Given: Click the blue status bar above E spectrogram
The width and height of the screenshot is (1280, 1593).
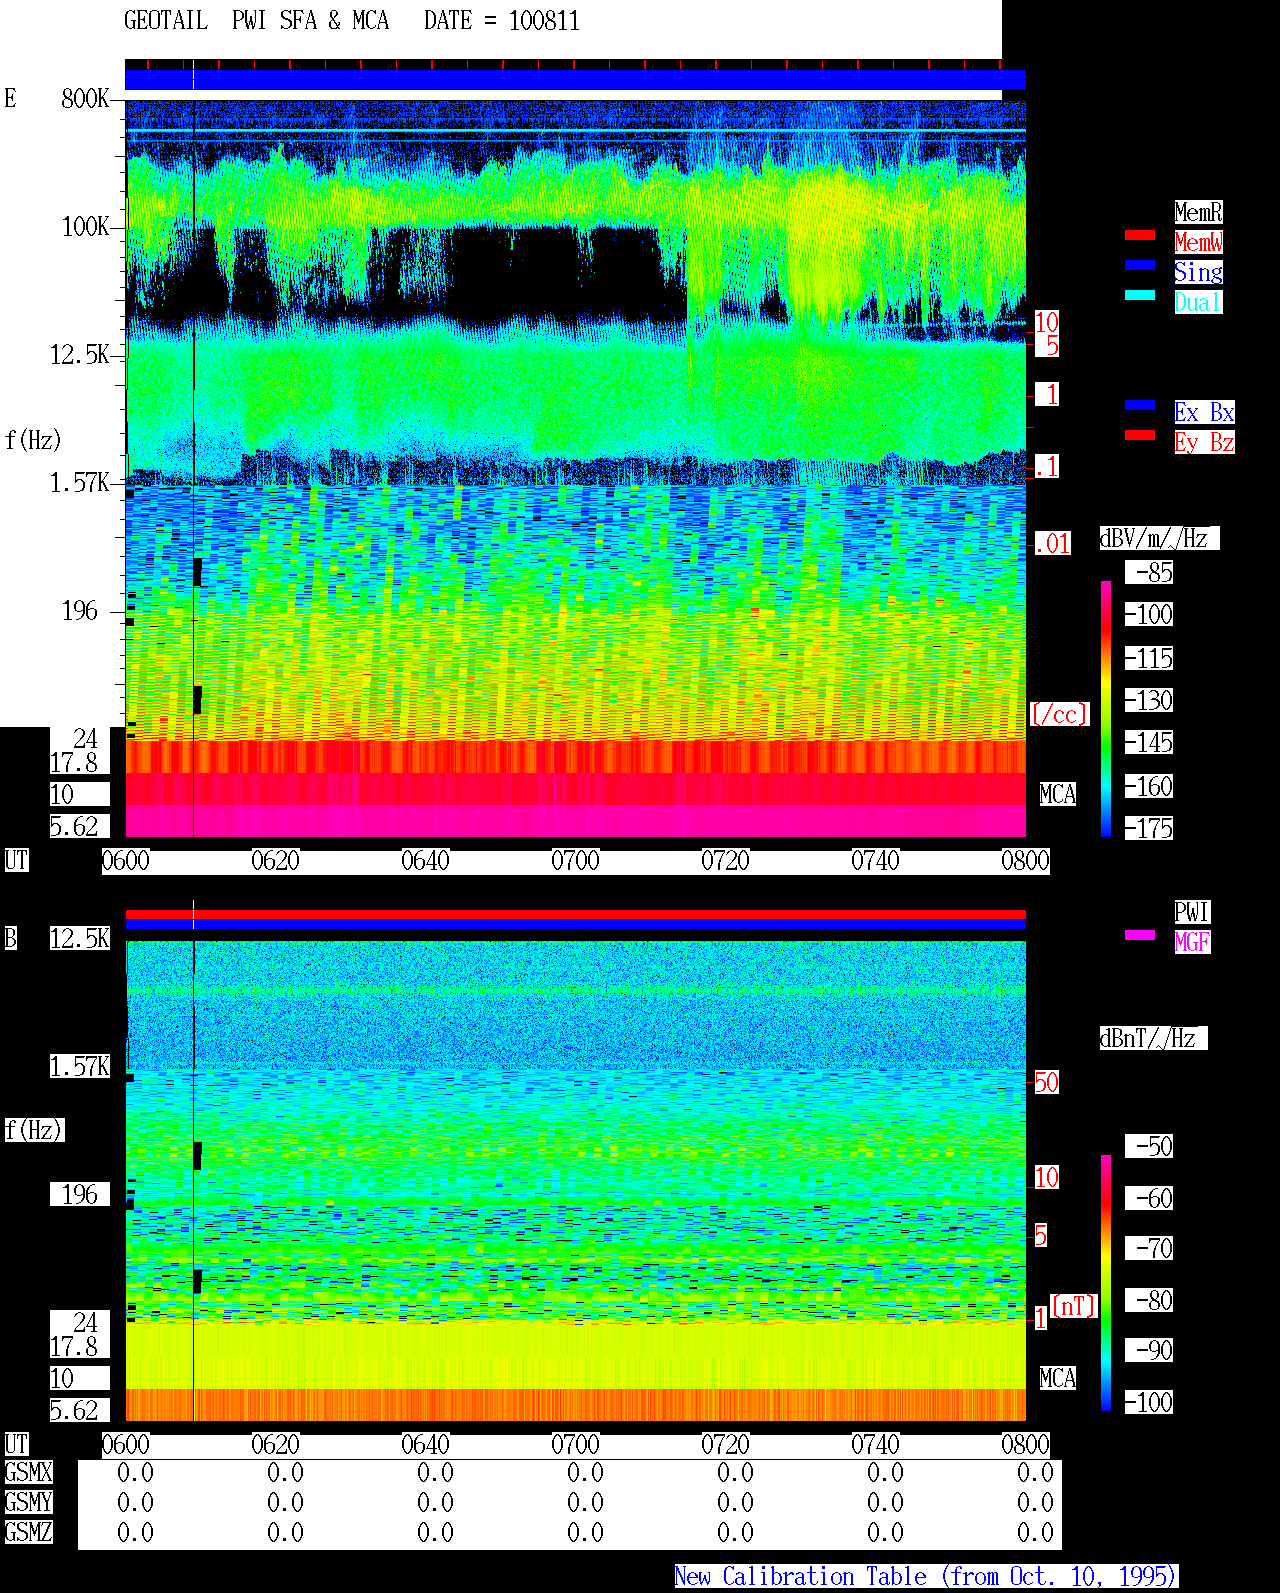Looking at the screenshot, I should 575,80.
